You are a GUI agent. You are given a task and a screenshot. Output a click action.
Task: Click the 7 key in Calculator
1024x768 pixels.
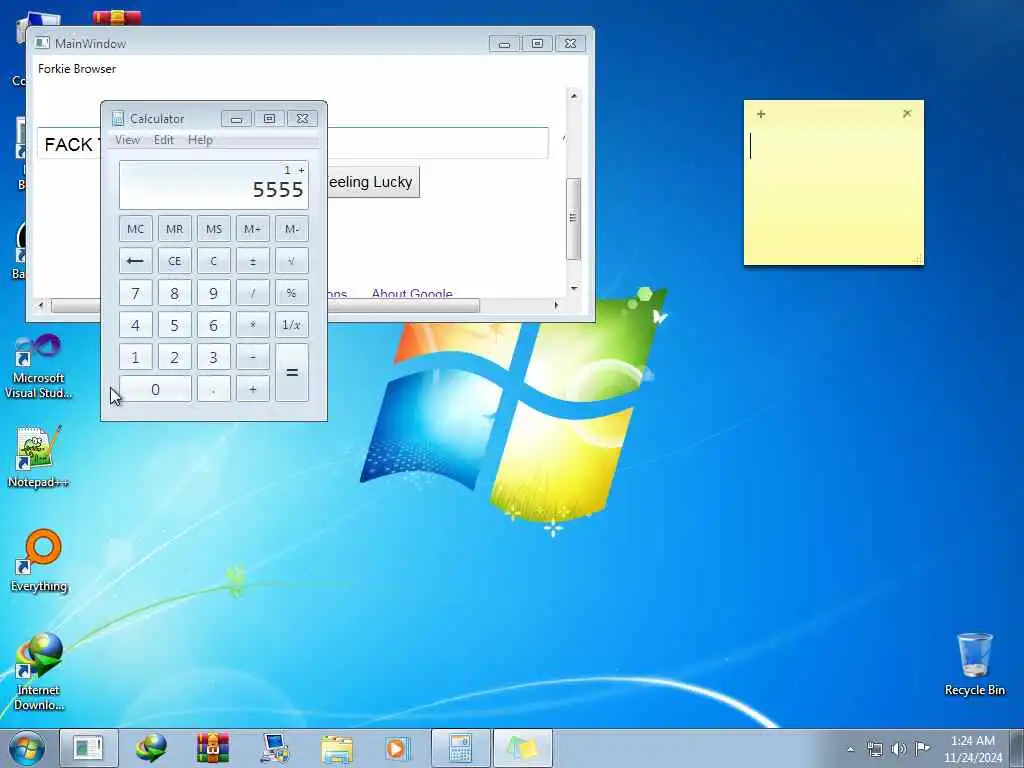click(x=136, y=293)
